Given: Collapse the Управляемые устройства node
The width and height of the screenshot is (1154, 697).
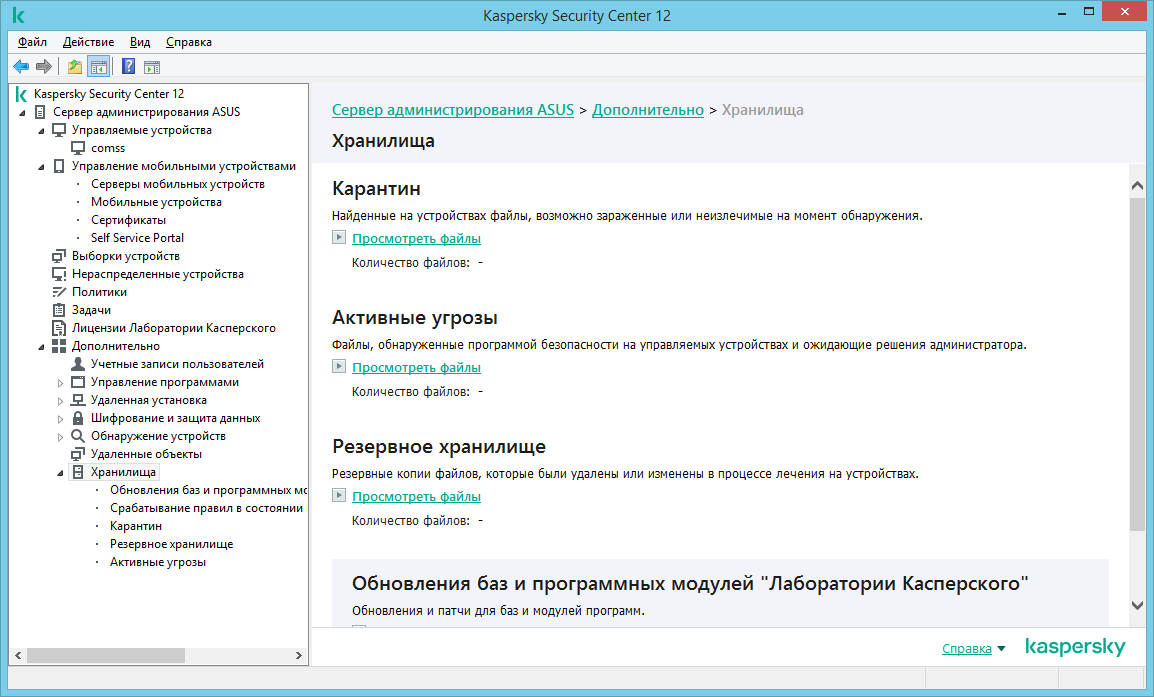Looking at the screenshot, I should pyautogui.click(x=41, y=131).
